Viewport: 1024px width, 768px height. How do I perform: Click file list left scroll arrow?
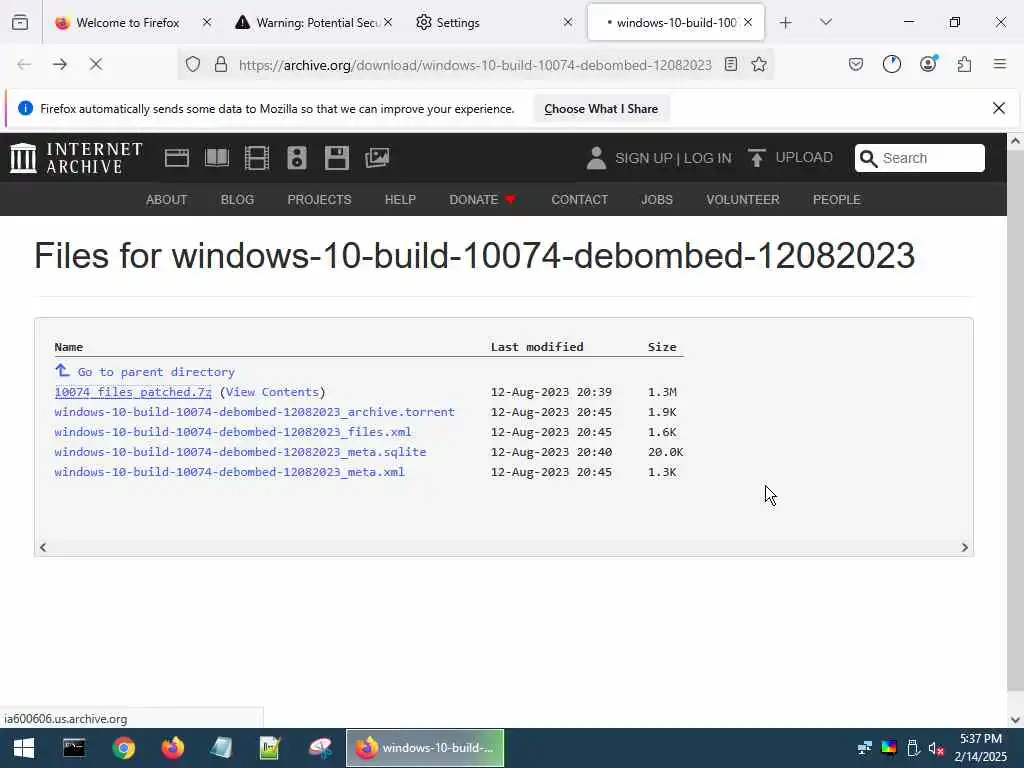[43, 547]
